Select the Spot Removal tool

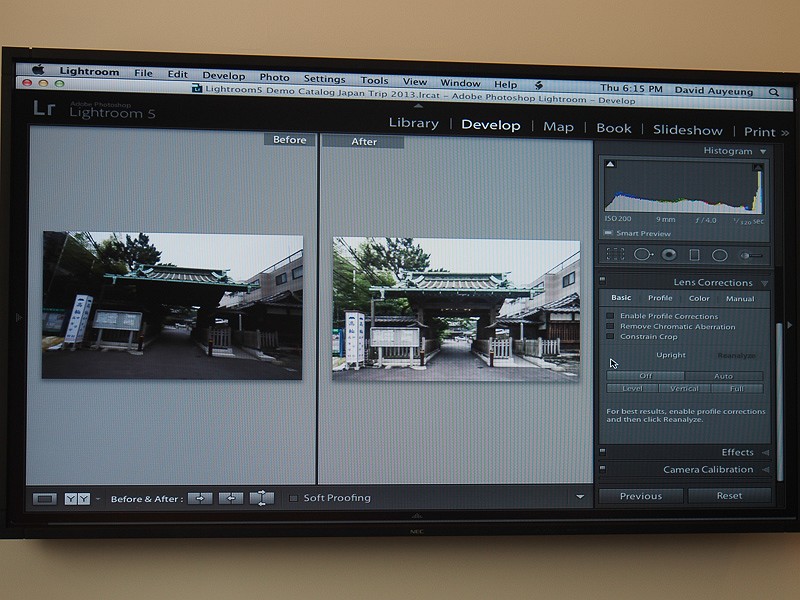tap(643, 254)
